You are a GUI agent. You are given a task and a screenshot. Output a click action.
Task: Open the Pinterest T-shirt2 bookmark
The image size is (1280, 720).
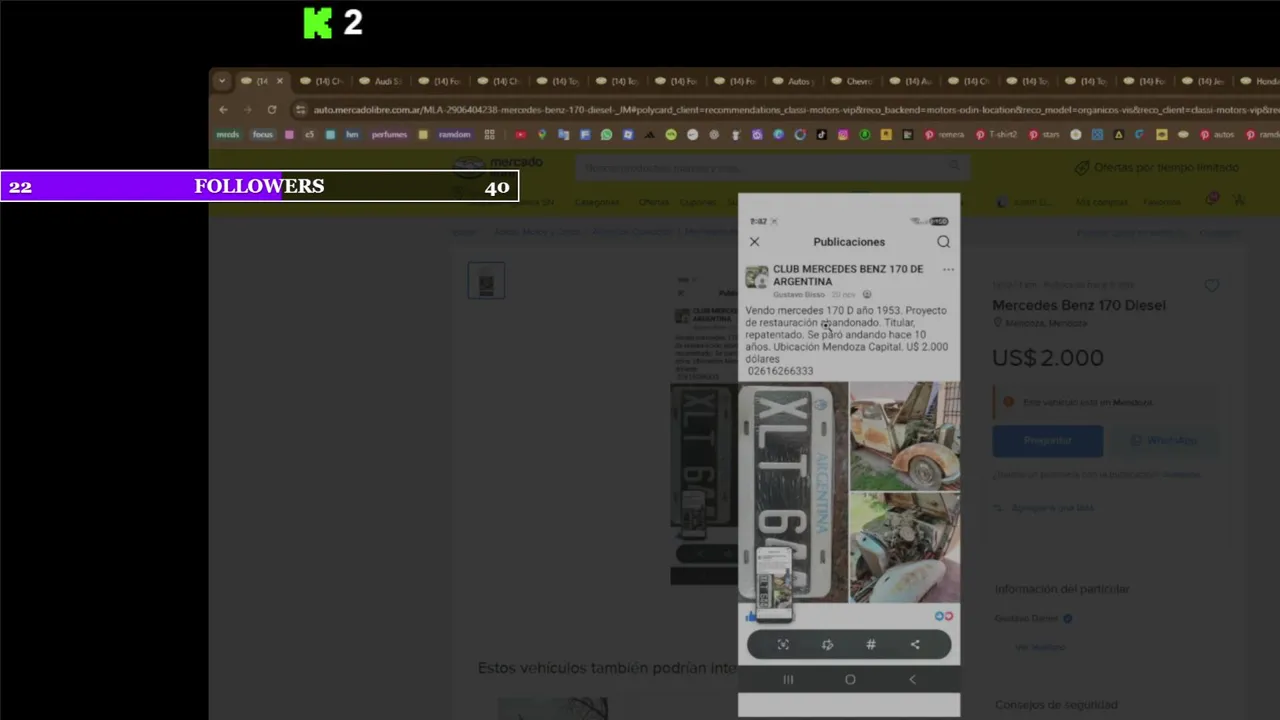pyautogui.click(x=996, y=135)
